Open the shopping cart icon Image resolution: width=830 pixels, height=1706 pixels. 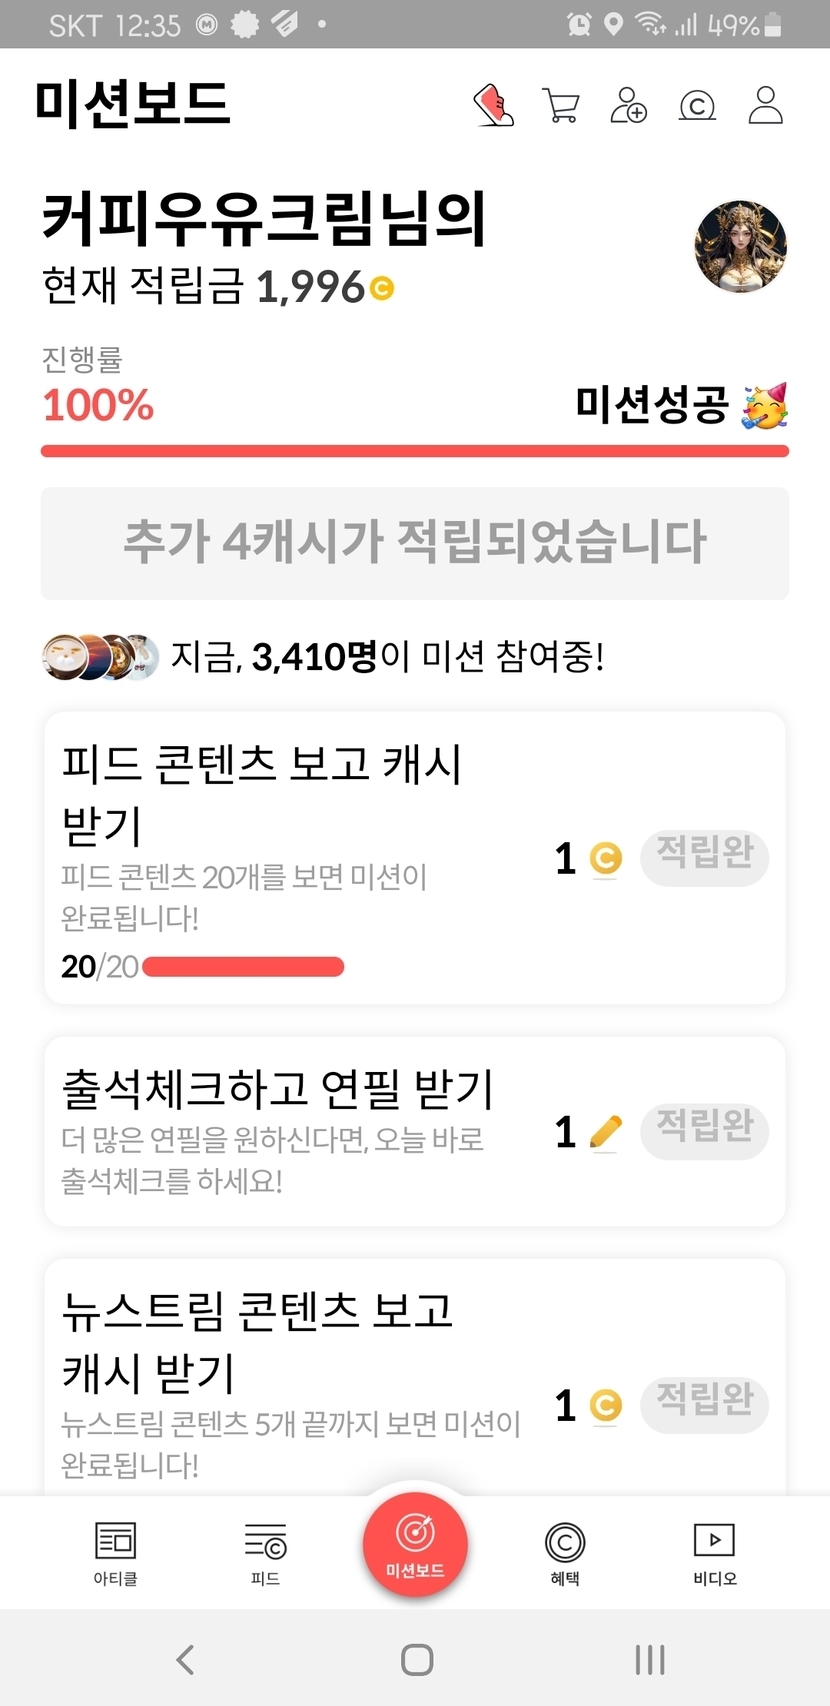click(x=561, y=105)
